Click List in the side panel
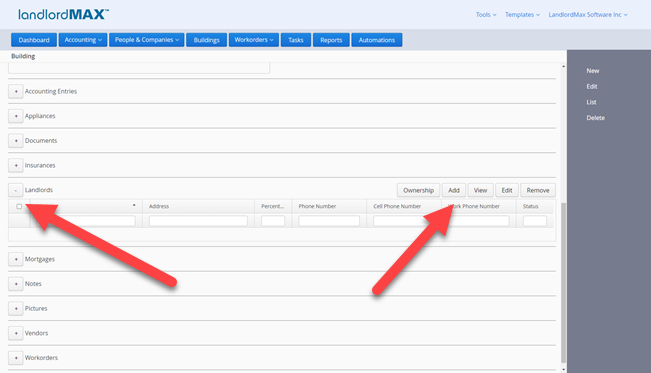 tap(591, 102)
